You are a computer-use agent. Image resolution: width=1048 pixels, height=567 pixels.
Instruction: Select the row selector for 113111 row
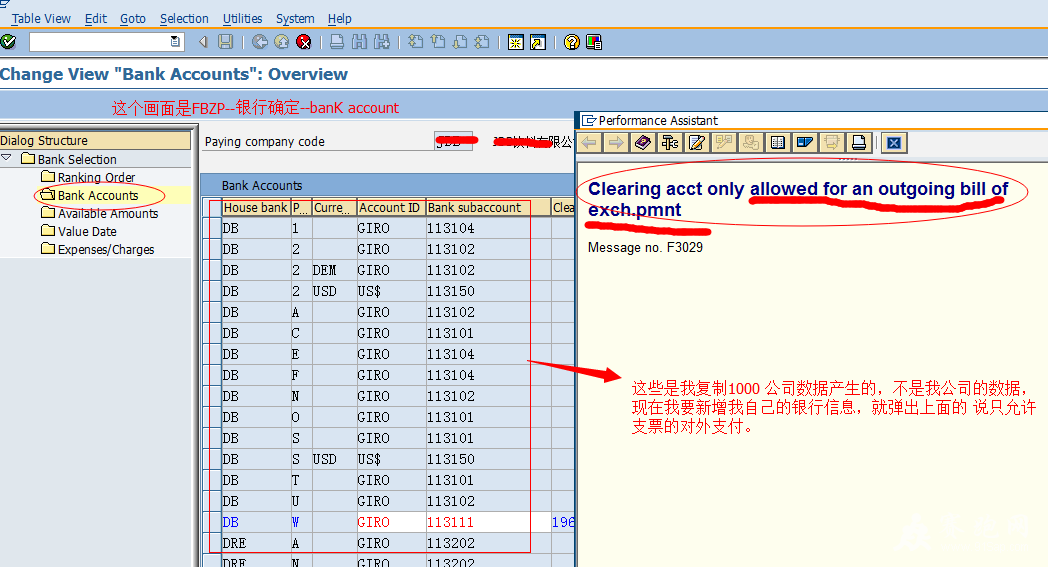point(213,522)
